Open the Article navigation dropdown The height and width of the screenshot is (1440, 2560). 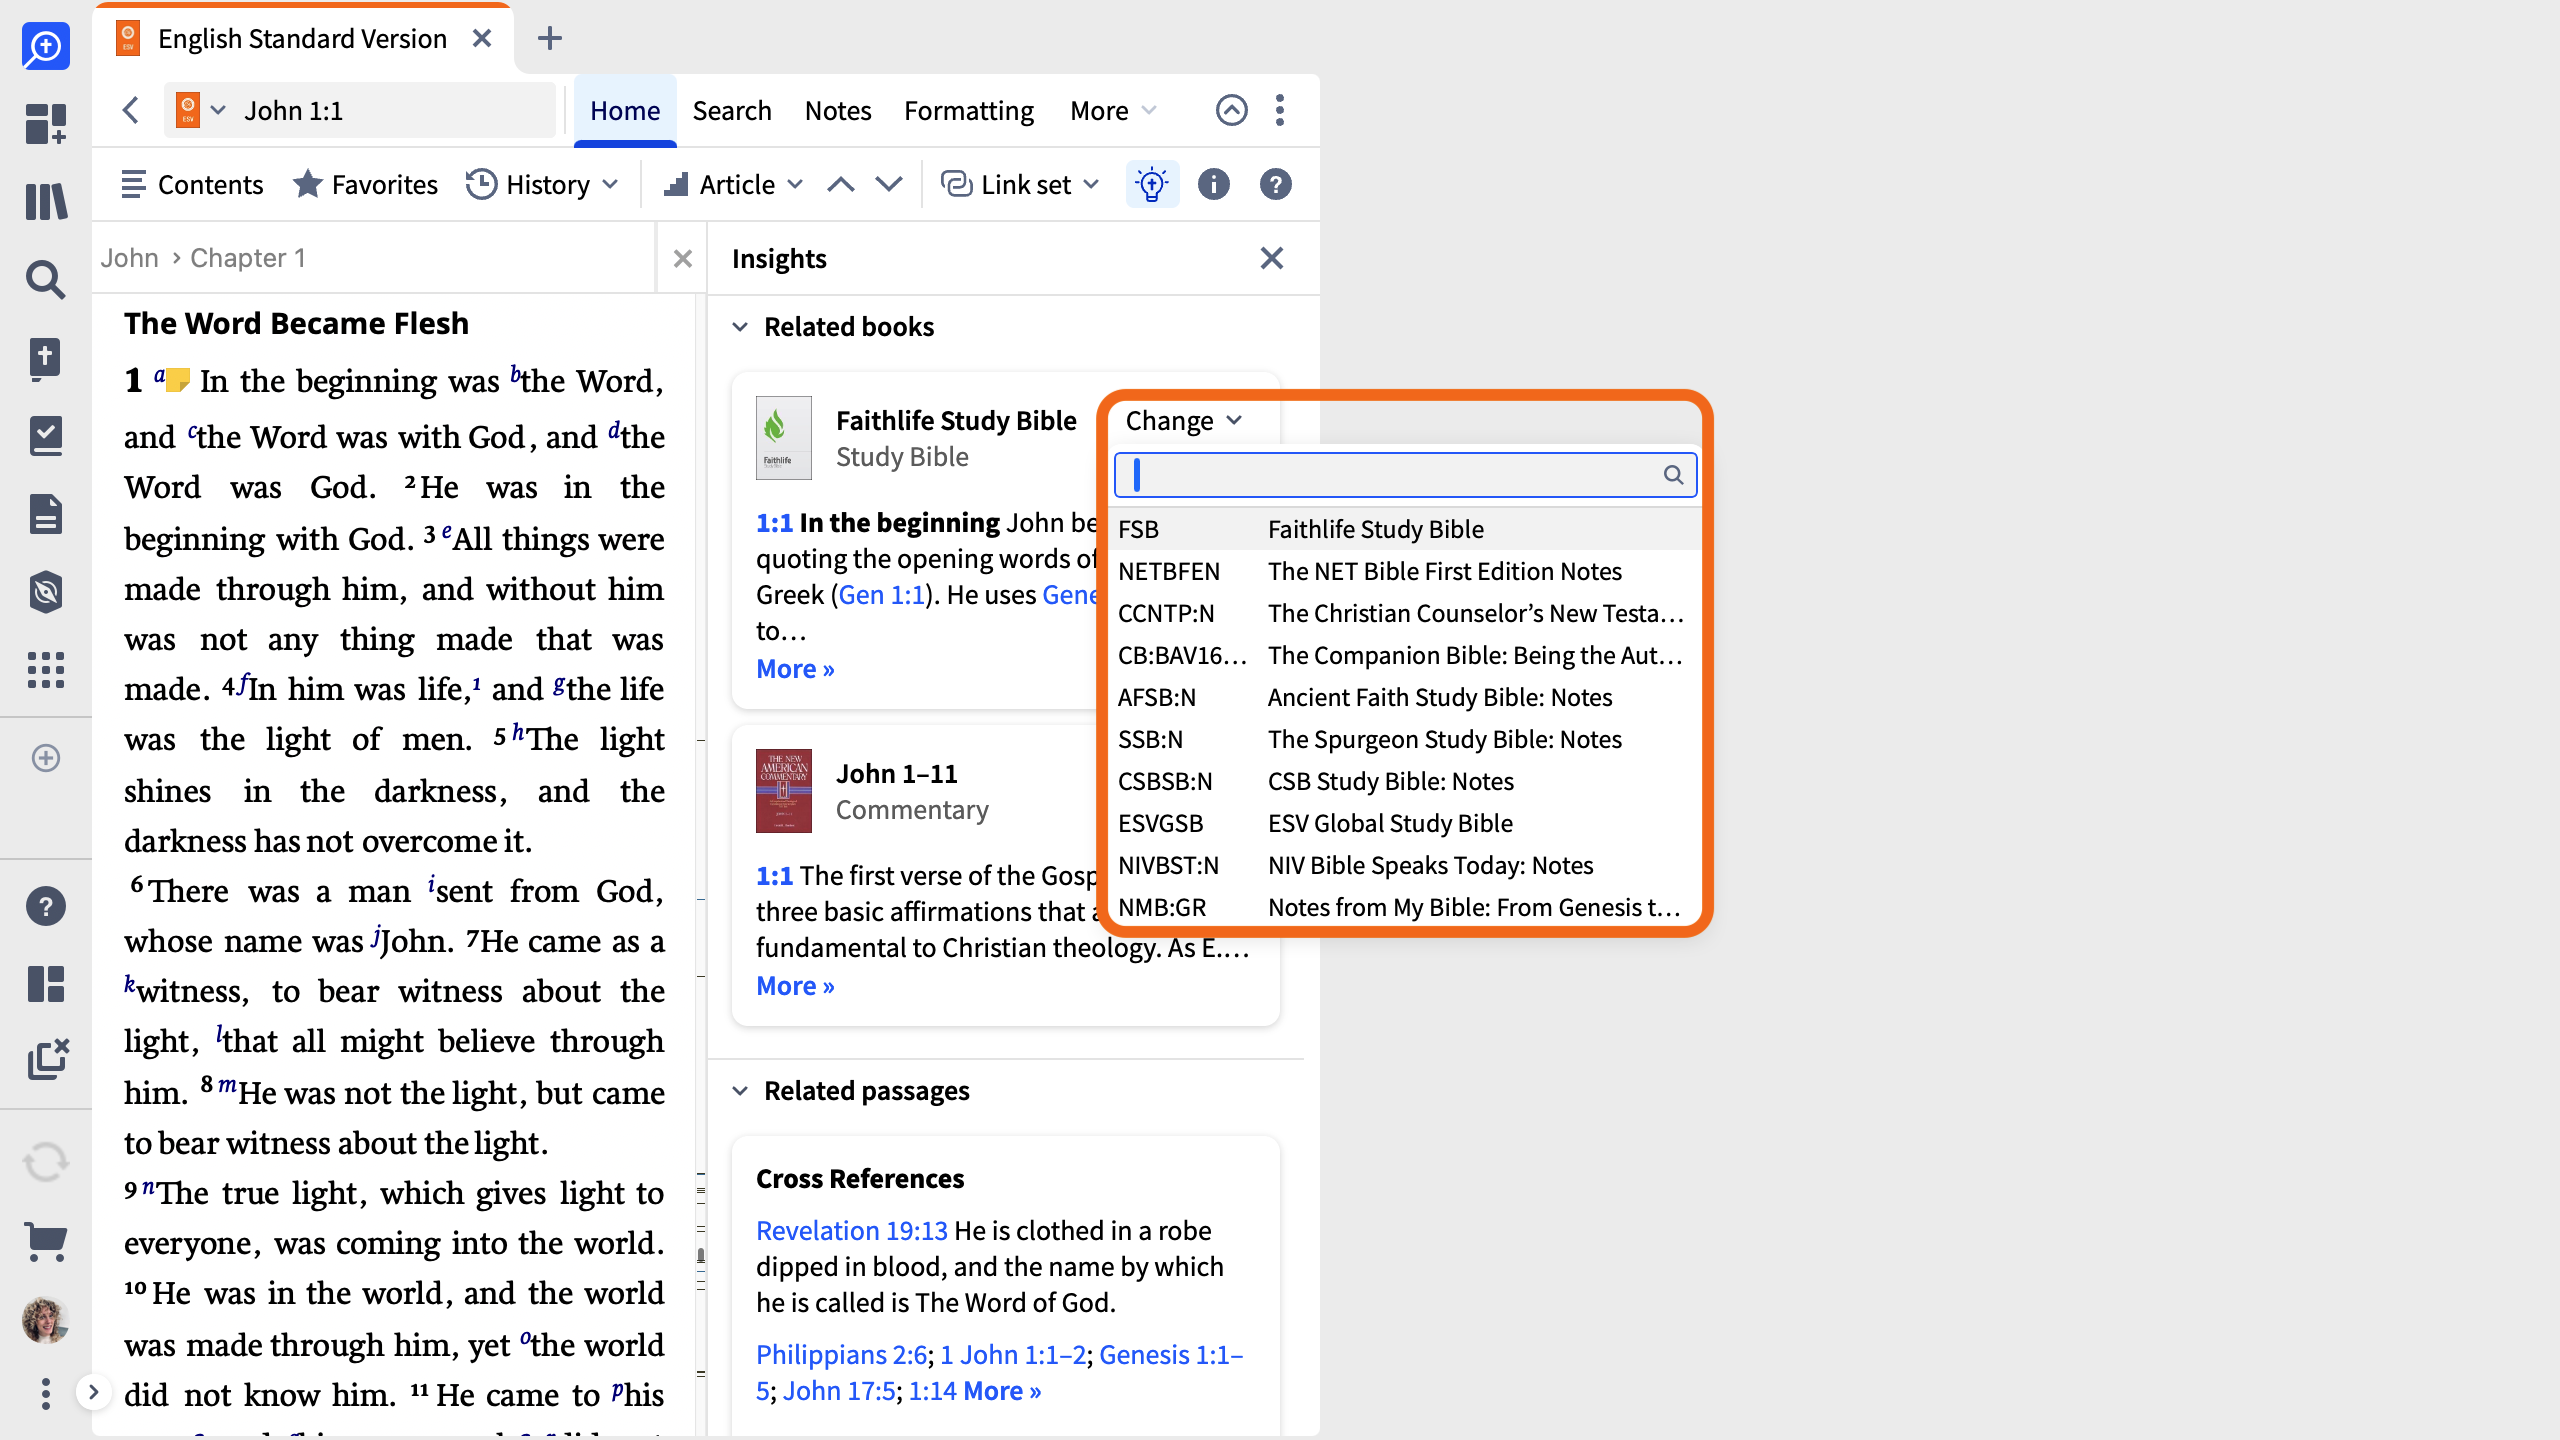click(734, 185)
